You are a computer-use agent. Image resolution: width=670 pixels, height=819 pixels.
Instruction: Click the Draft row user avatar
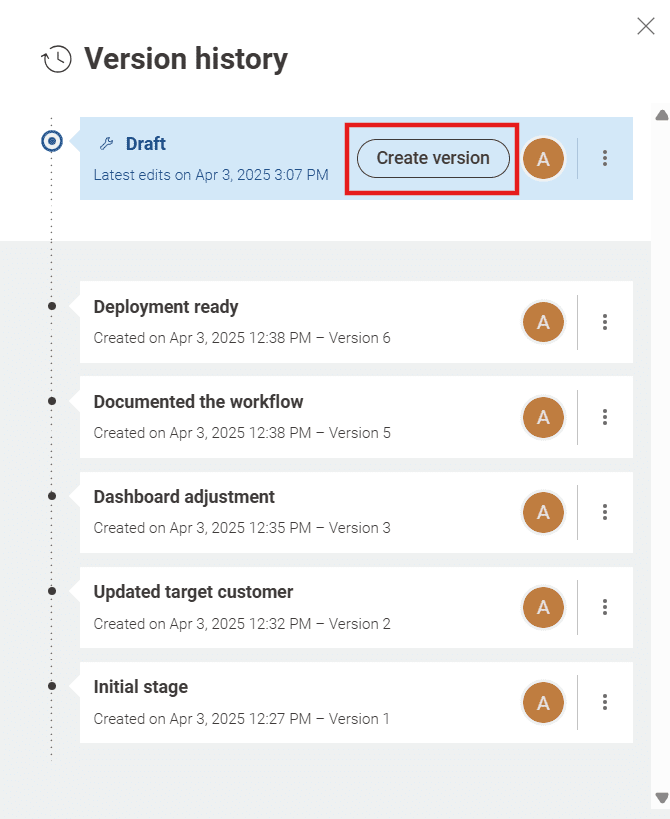click(543, 158)
